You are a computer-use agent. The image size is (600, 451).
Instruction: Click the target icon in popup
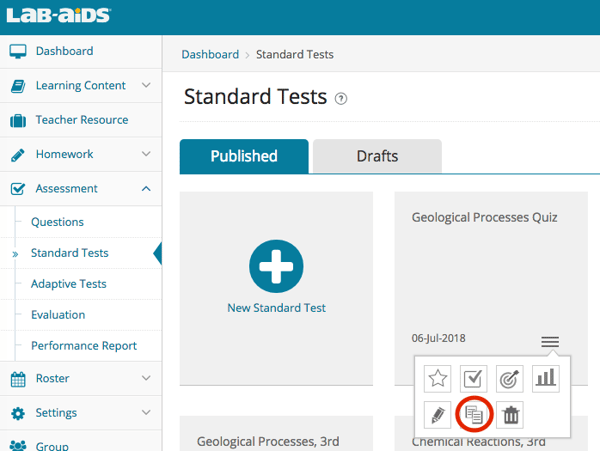pyautogui.click(x=509, y=378)
